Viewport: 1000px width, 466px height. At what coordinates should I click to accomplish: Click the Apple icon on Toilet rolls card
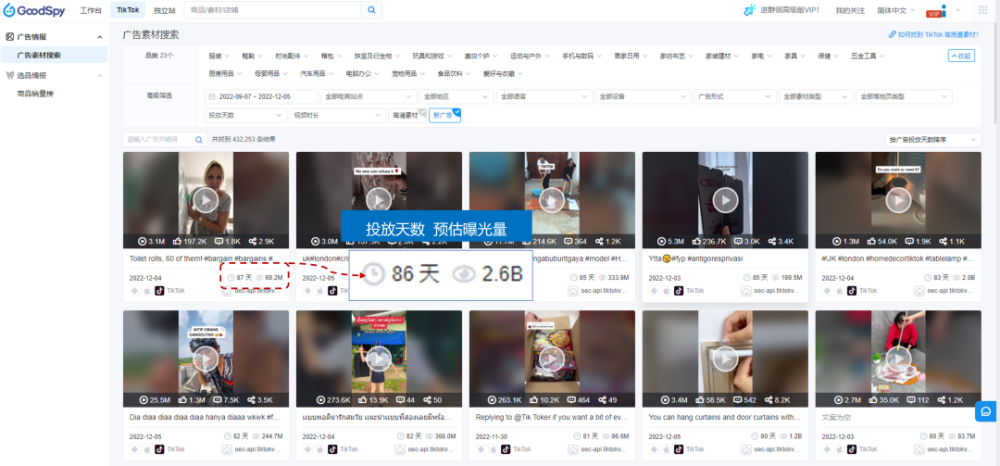tap(147, 290)
